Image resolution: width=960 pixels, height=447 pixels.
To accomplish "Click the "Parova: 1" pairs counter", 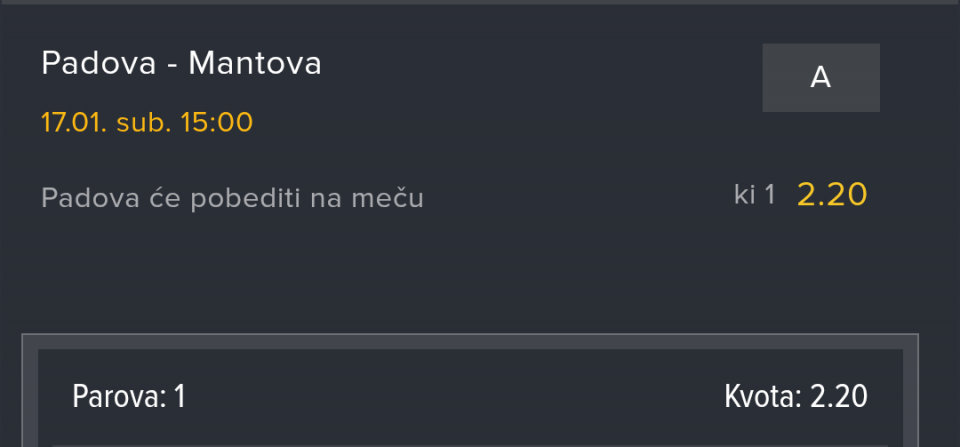I will click(129, 397).
